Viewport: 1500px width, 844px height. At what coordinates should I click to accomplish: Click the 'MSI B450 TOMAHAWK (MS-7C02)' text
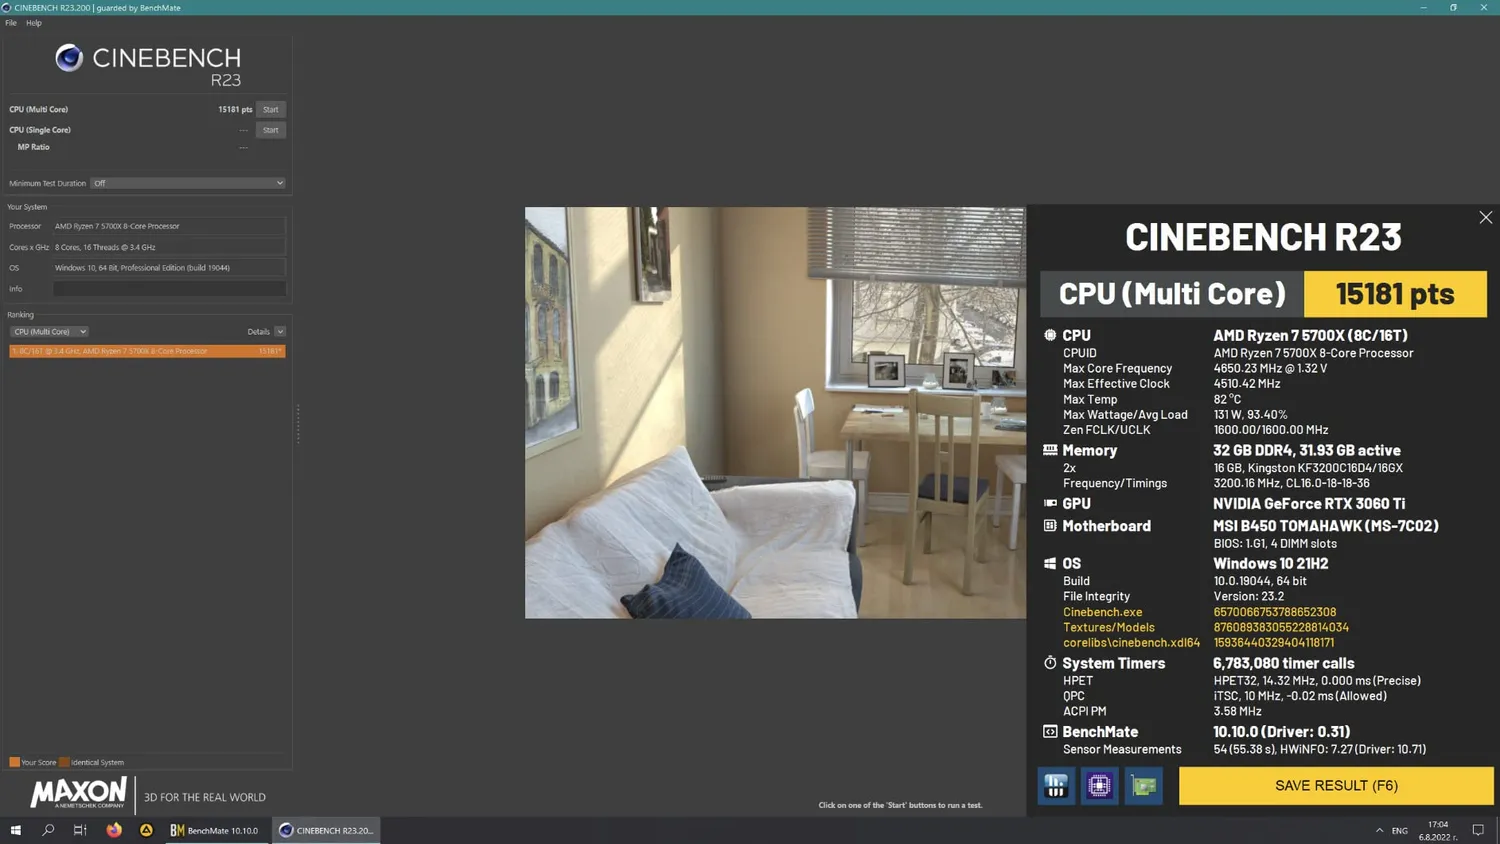(1326, 526)
